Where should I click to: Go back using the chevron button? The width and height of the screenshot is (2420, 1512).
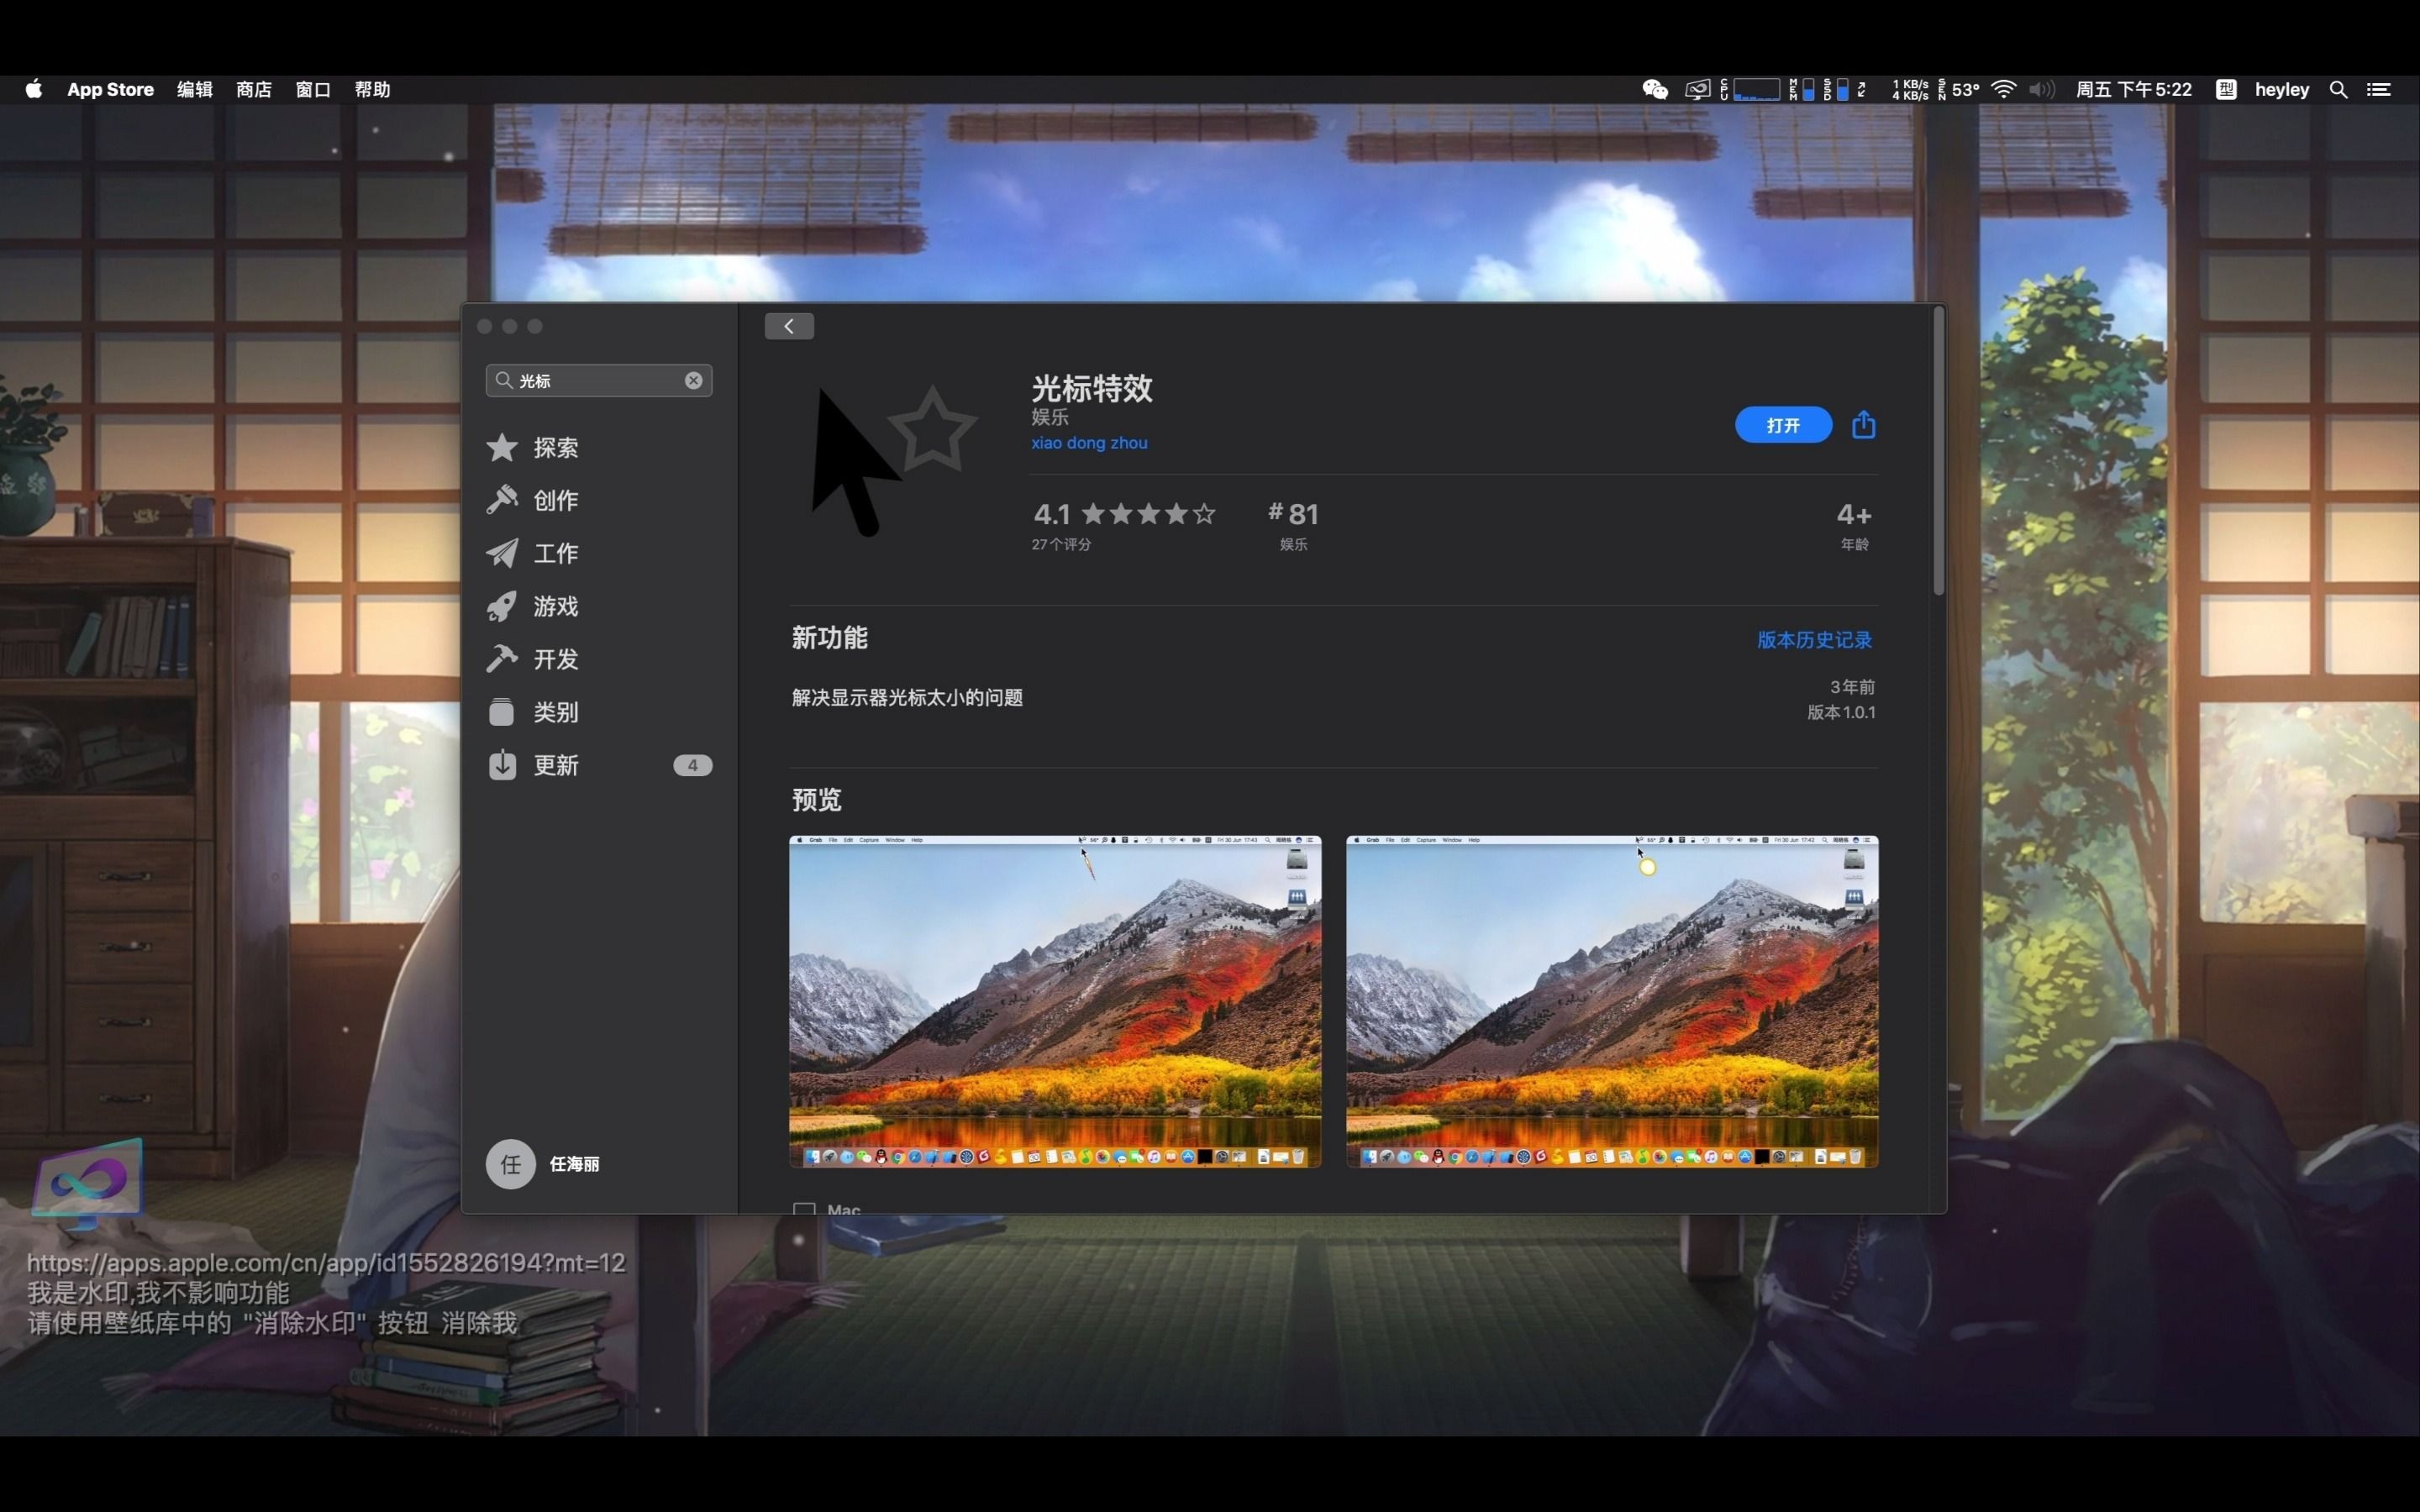(x=789, y=326)
